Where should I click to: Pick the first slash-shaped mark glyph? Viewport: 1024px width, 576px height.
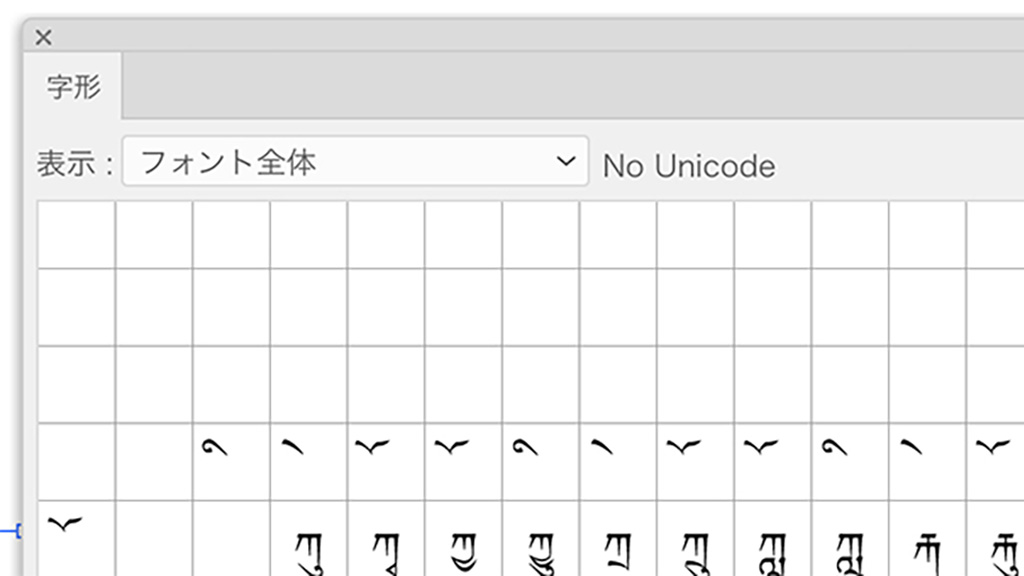click(293, 448)
